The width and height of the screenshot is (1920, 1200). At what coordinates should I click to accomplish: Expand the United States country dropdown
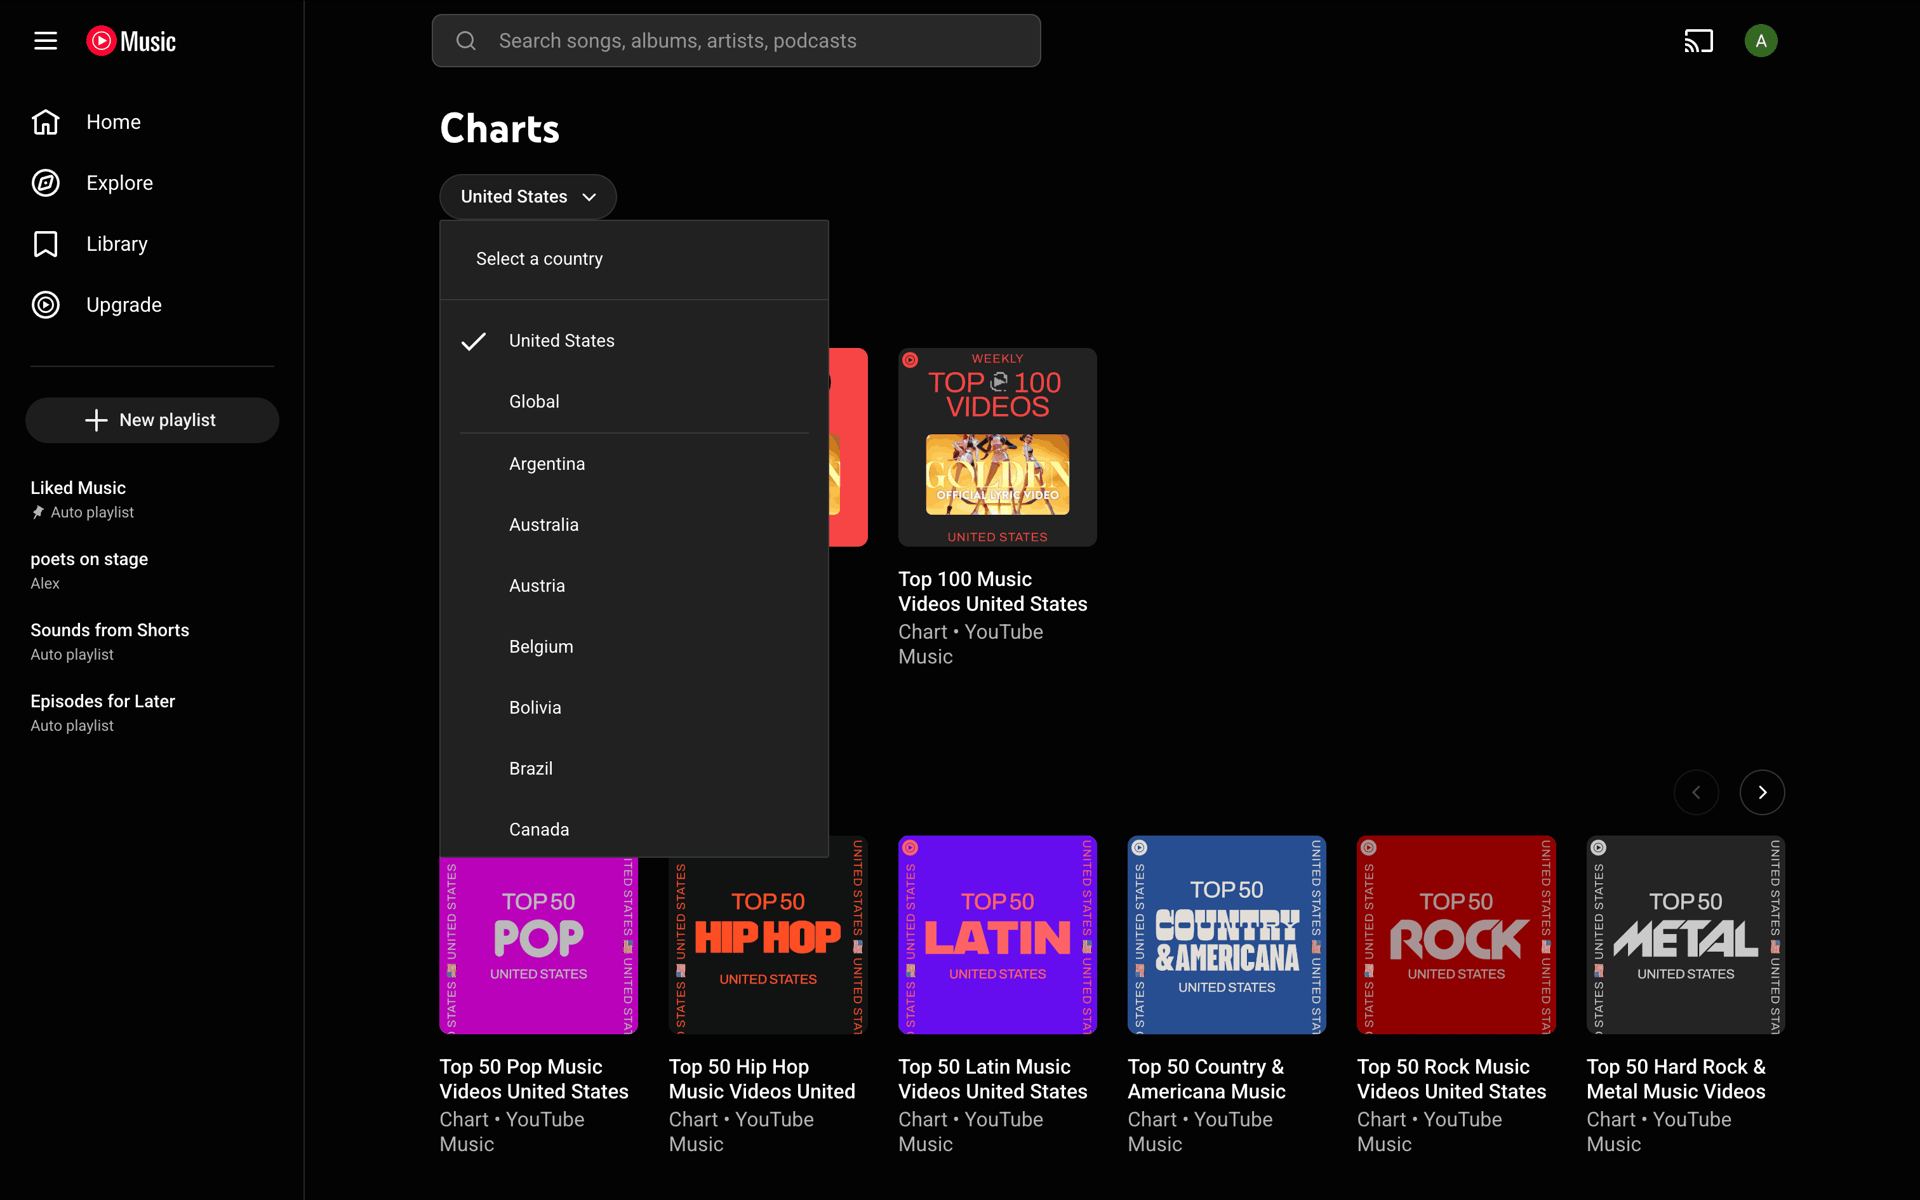(x=528, y=197)
